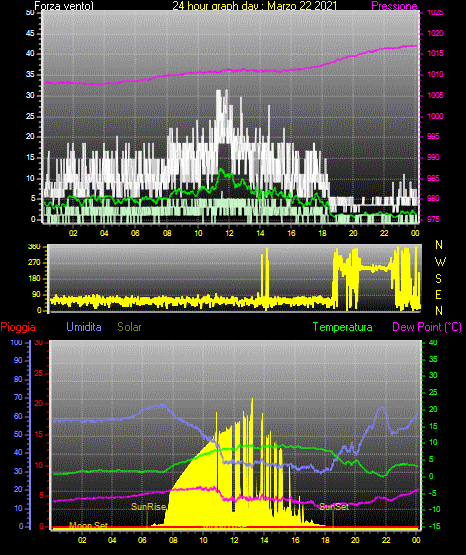Screen dimensions: 466x555
Task: Click the Pressione legend label
Action: pyautogui.click(x=394, y=6)
